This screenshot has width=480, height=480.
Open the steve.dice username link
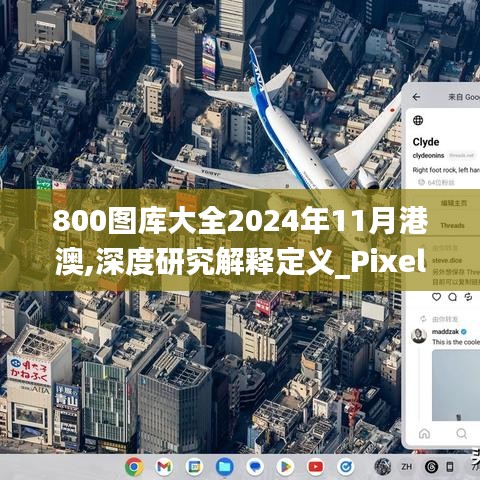(447, 261)
